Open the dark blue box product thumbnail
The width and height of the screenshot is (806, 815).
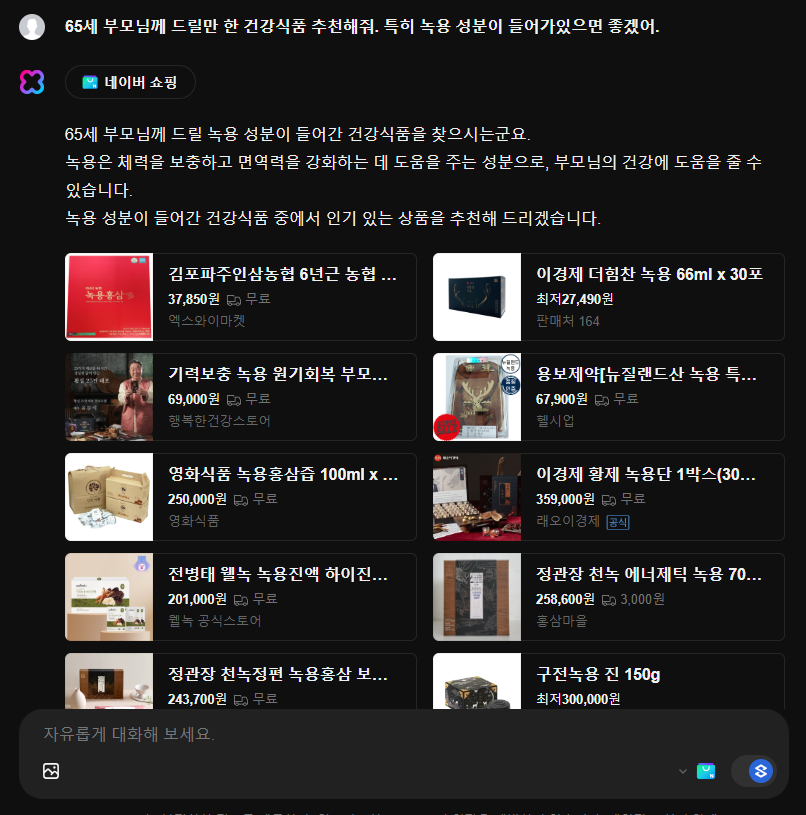coord(477,297)
